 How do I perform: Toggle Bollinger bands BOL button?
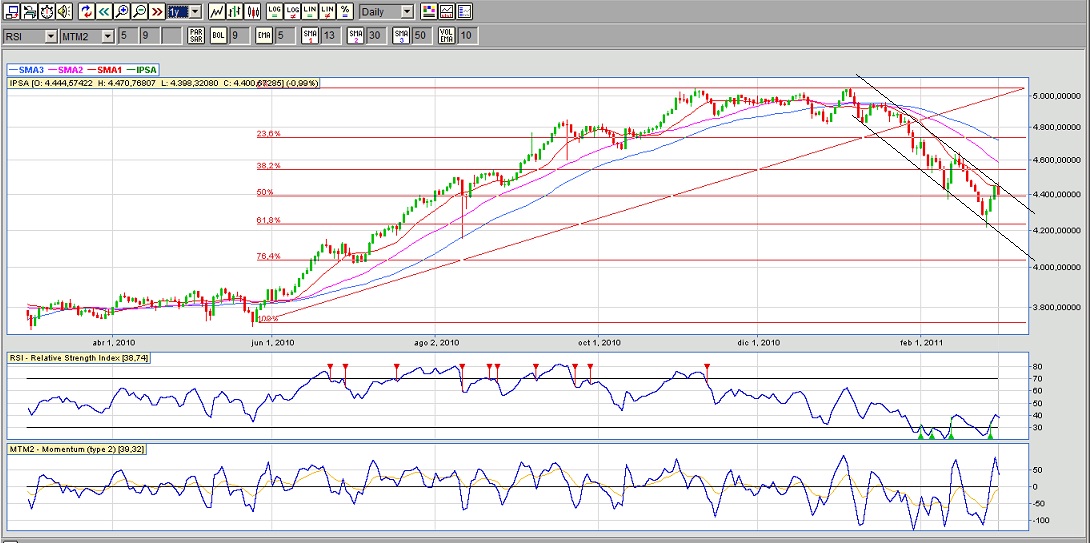tap(217, 36)
